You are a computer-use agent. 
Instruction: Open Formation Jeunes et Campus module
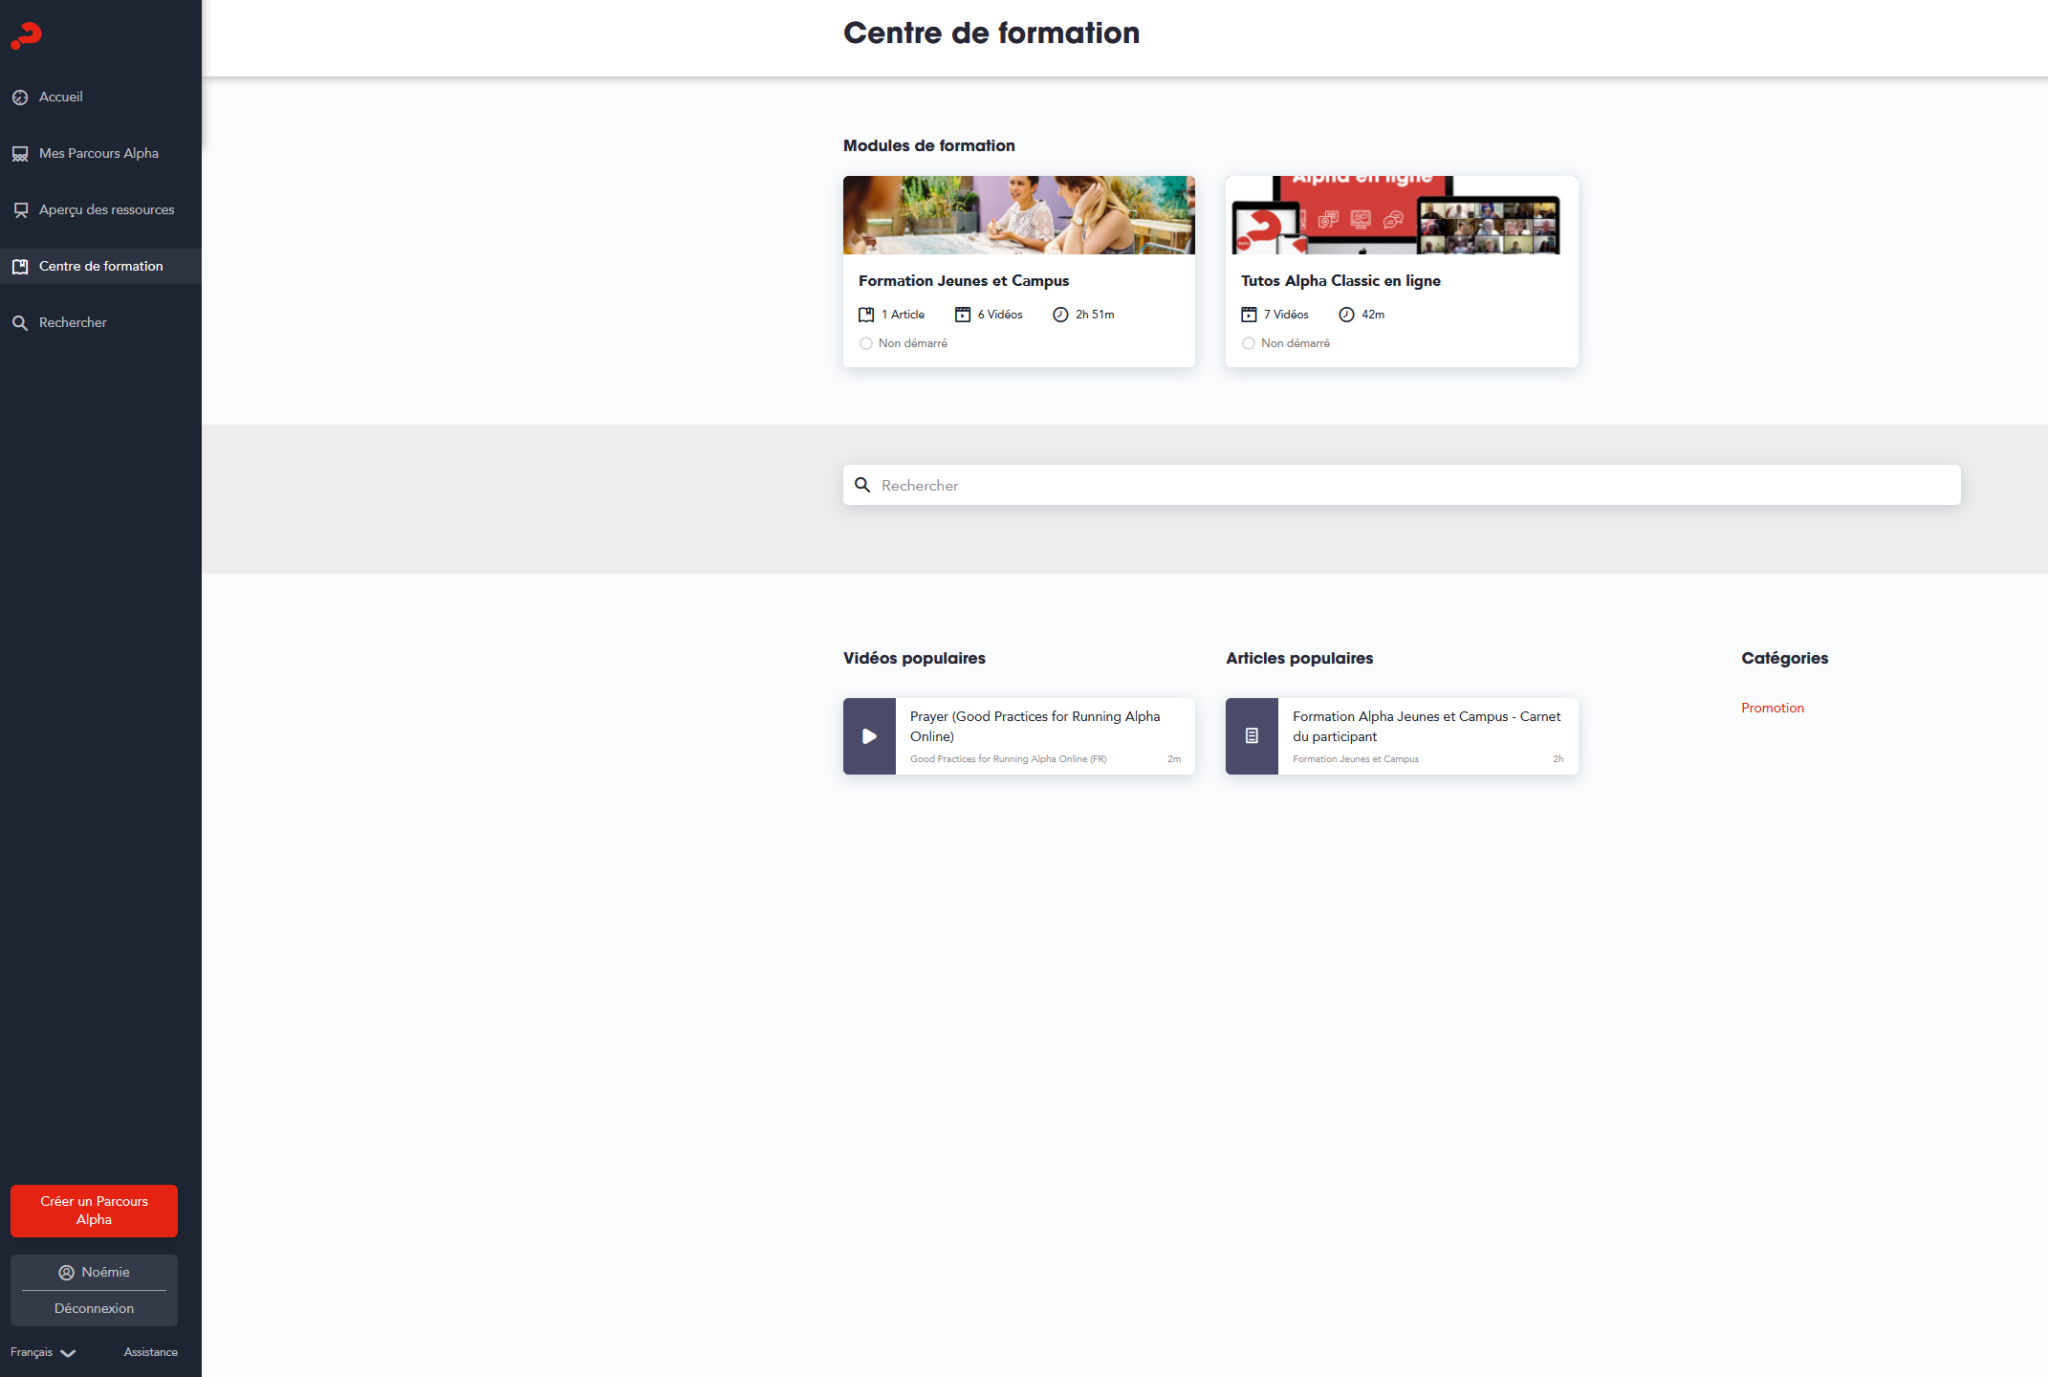coord(963,281)
